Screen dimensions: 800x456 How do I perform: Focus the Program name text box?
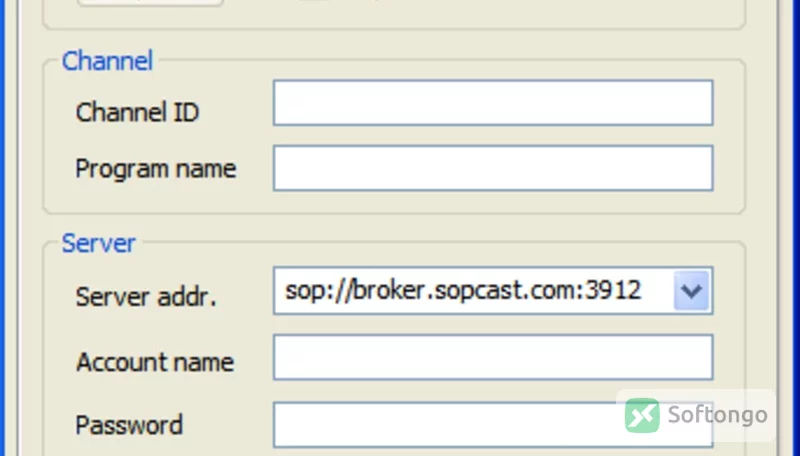[493, 168]
